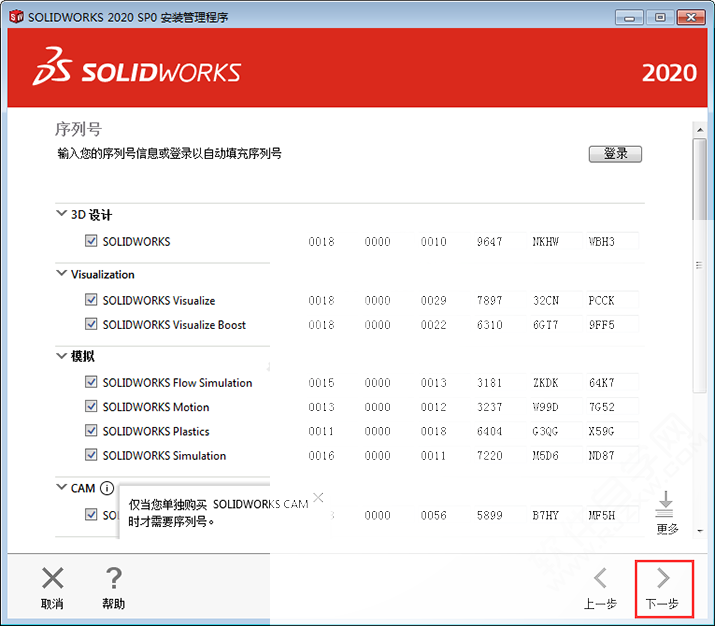Uncheck SOLIDWORKS Simulation checkbox
715x626 pixels.
[x=91, y=455]
